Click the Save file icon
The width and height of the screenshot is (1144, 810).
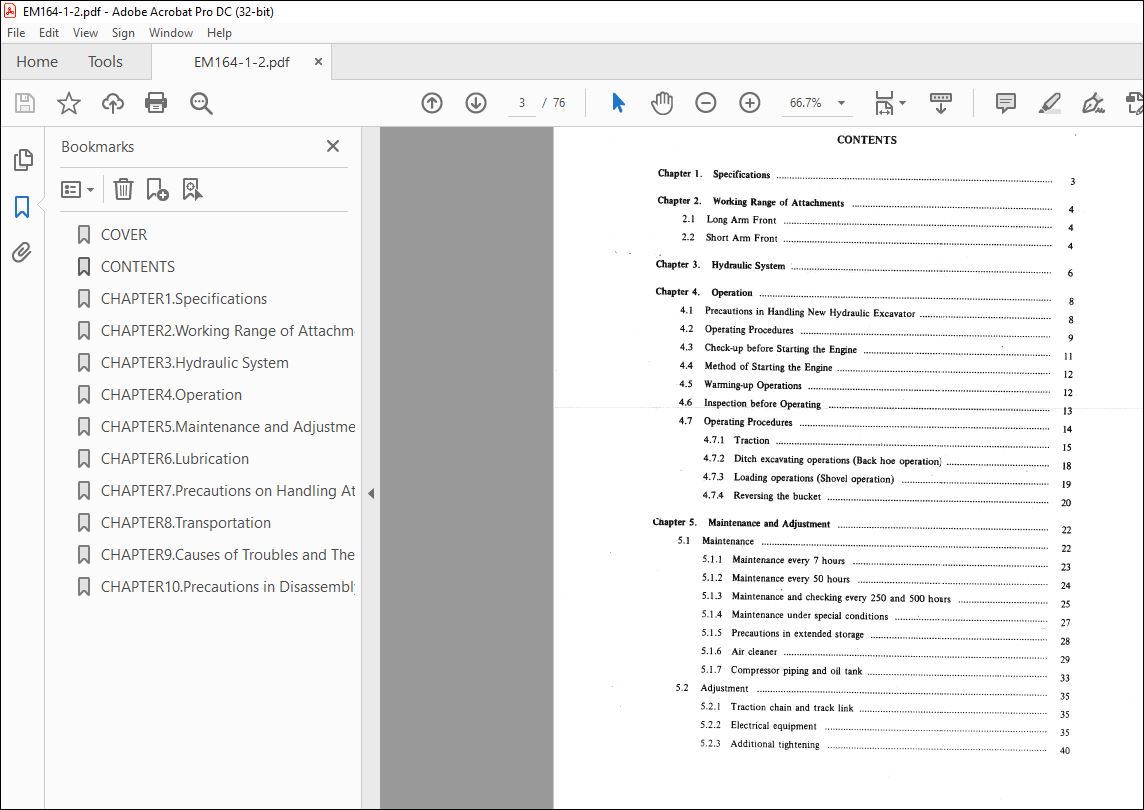tap(25, 103)
